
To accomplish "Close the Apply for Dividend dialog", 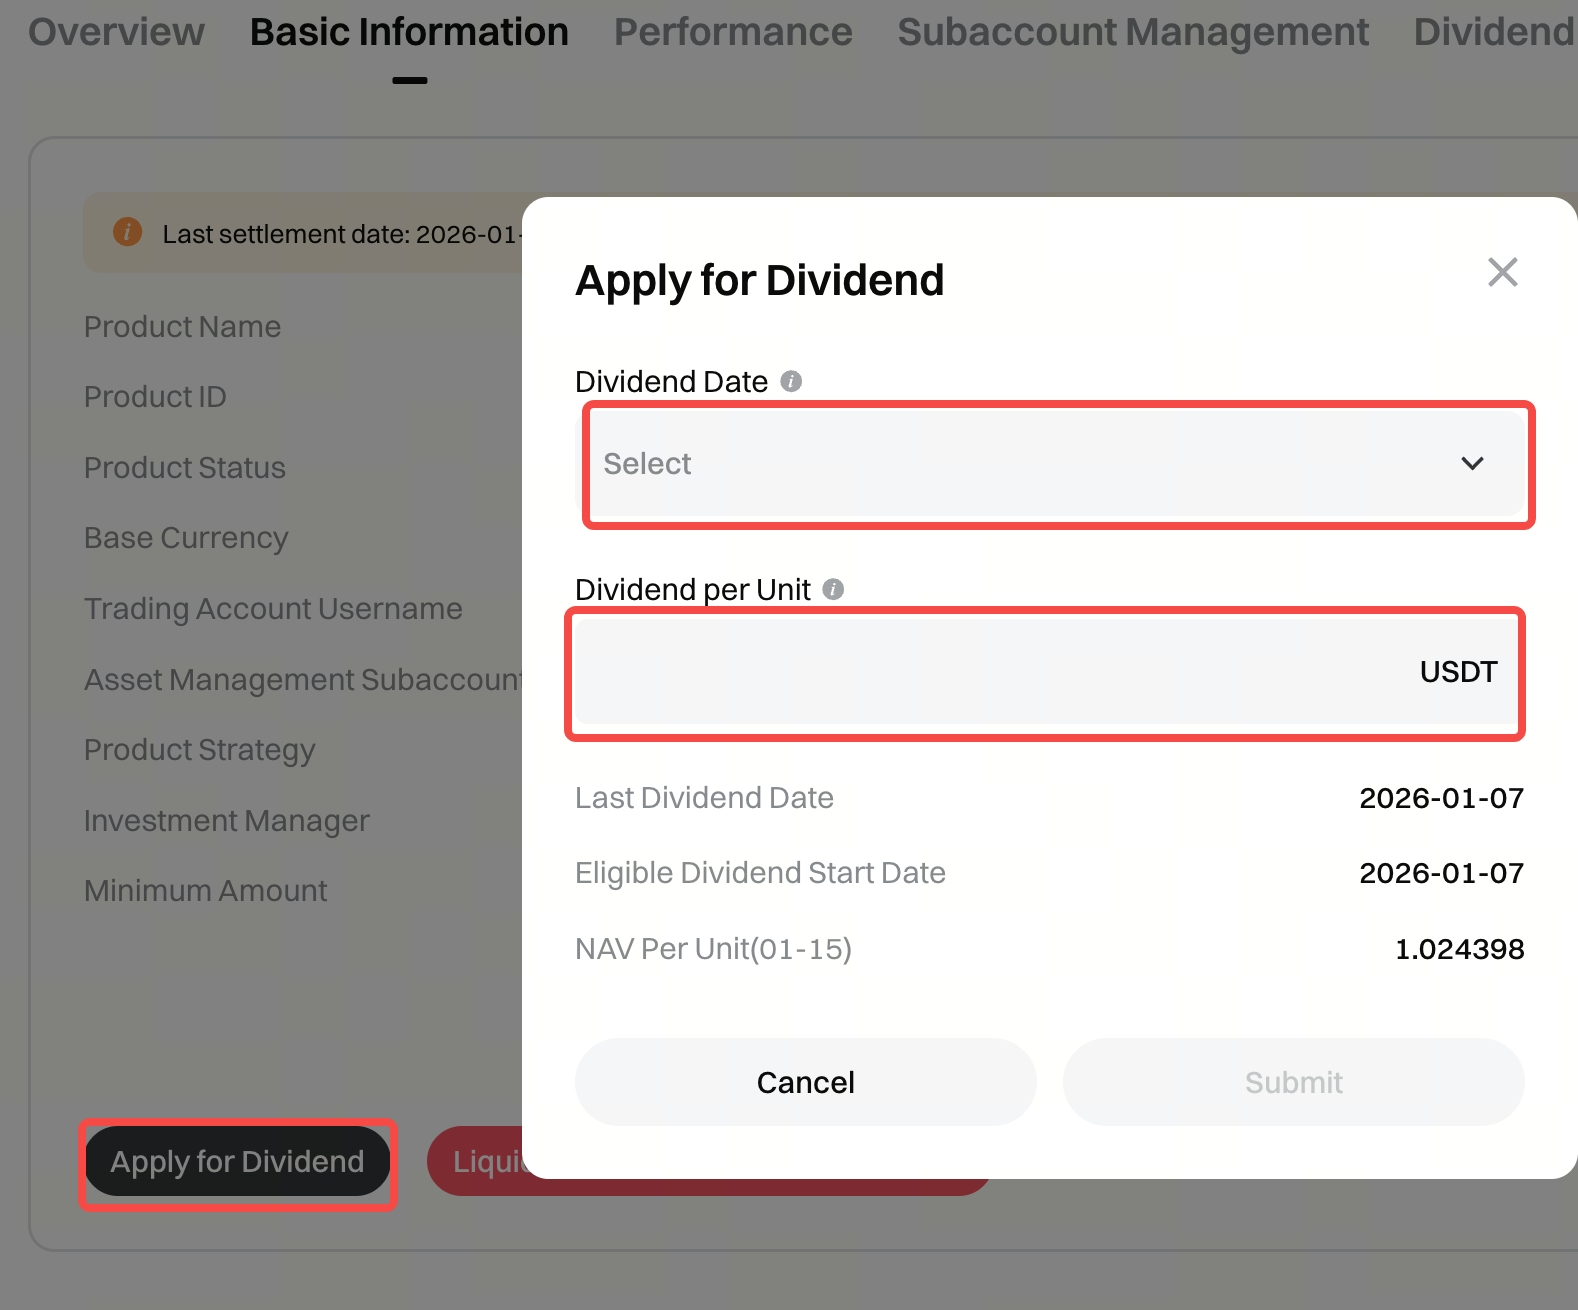I will (1502, 272).
